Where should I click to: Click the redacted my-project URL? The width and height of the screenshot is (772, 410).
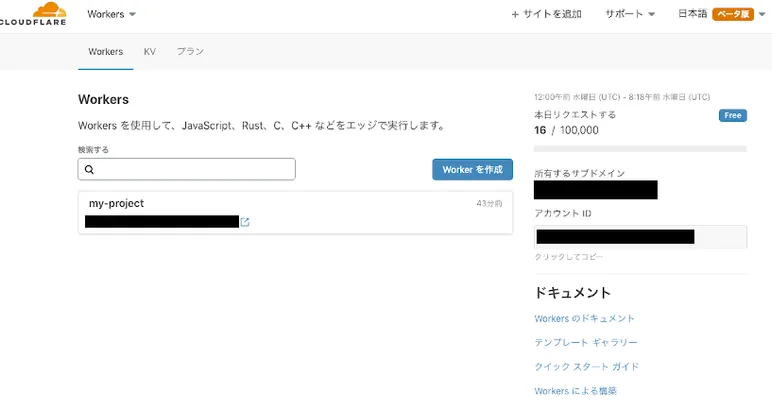click(x=162, y=221)
